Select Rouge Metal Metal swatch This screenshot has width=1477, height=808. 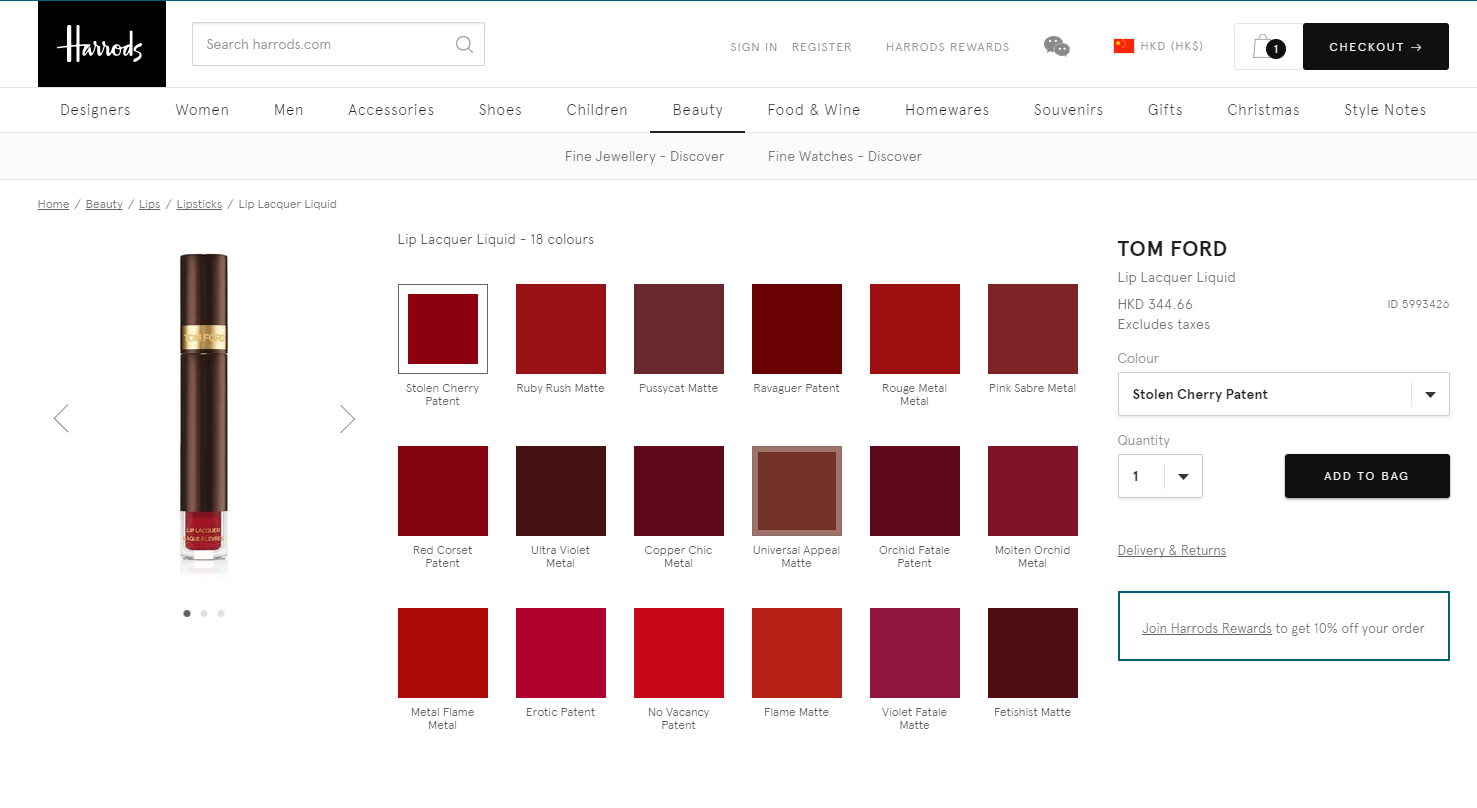915,329
